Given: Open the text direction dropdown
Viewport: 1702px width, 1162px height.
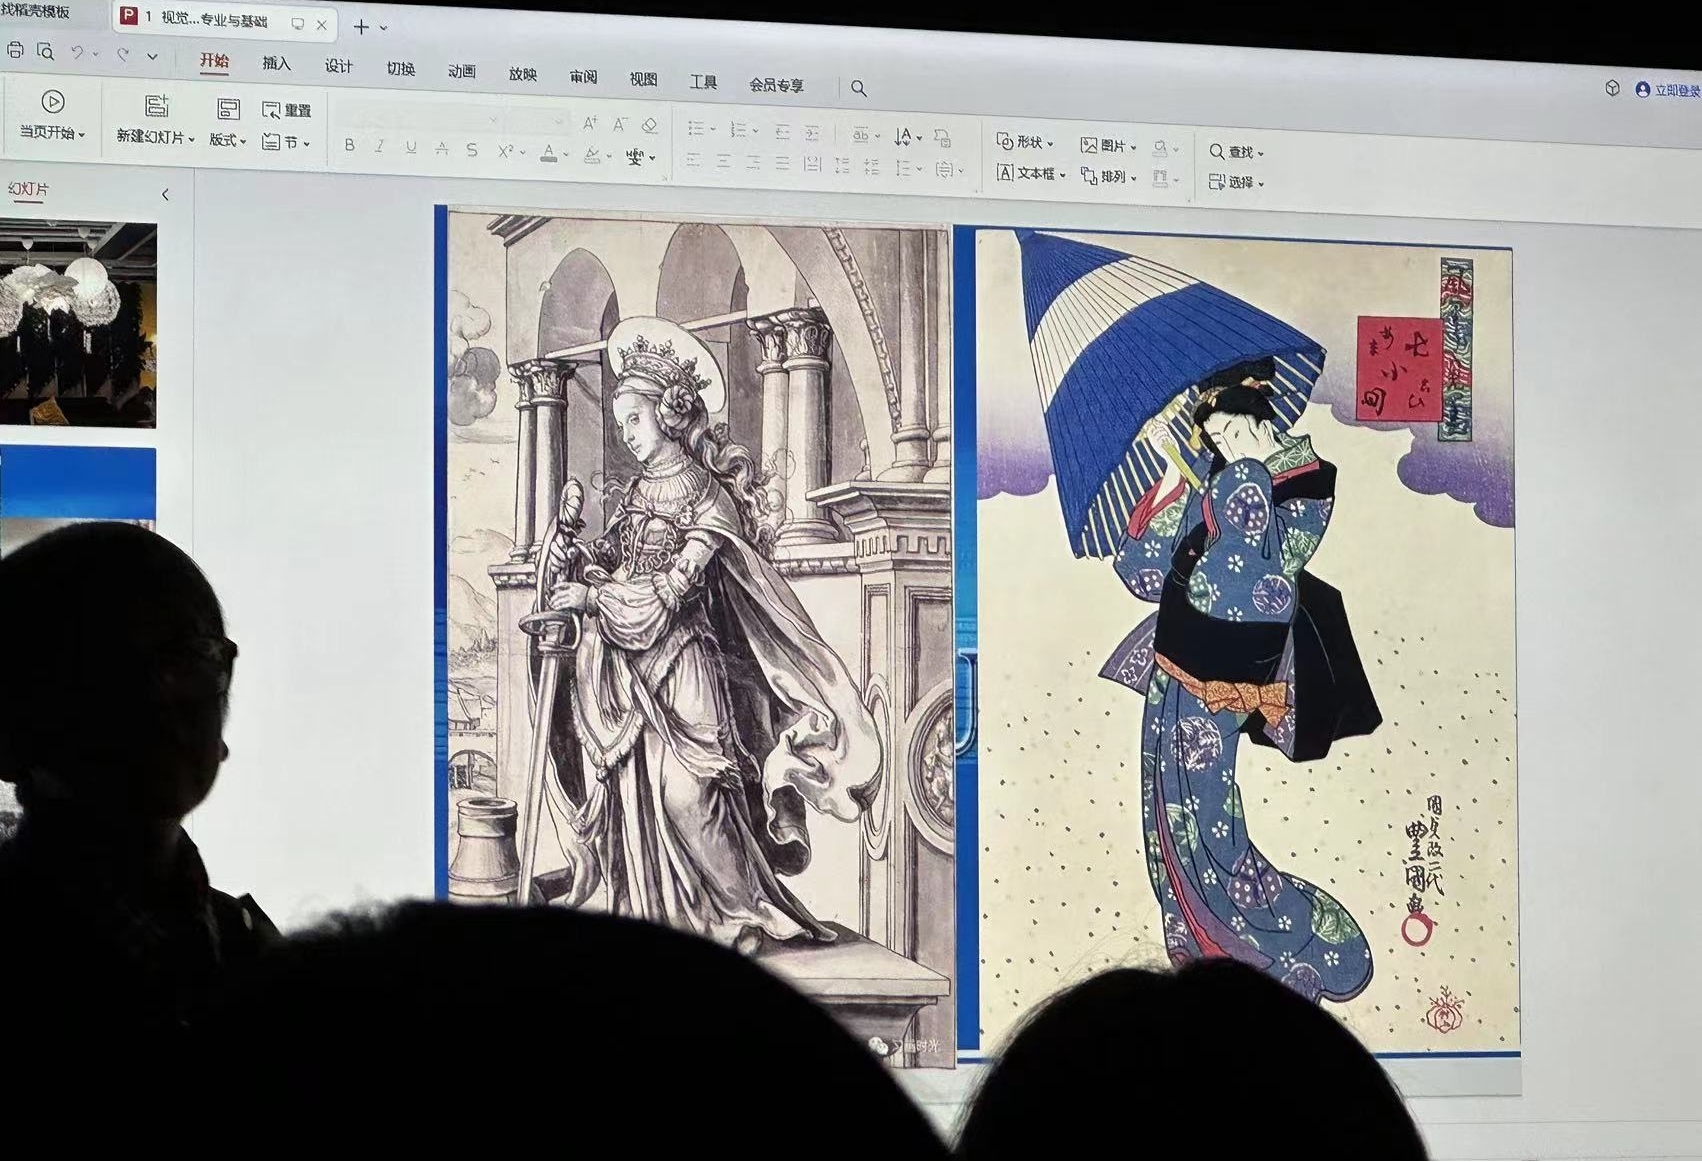Looking at the screenshot, I should click(918, 137).
